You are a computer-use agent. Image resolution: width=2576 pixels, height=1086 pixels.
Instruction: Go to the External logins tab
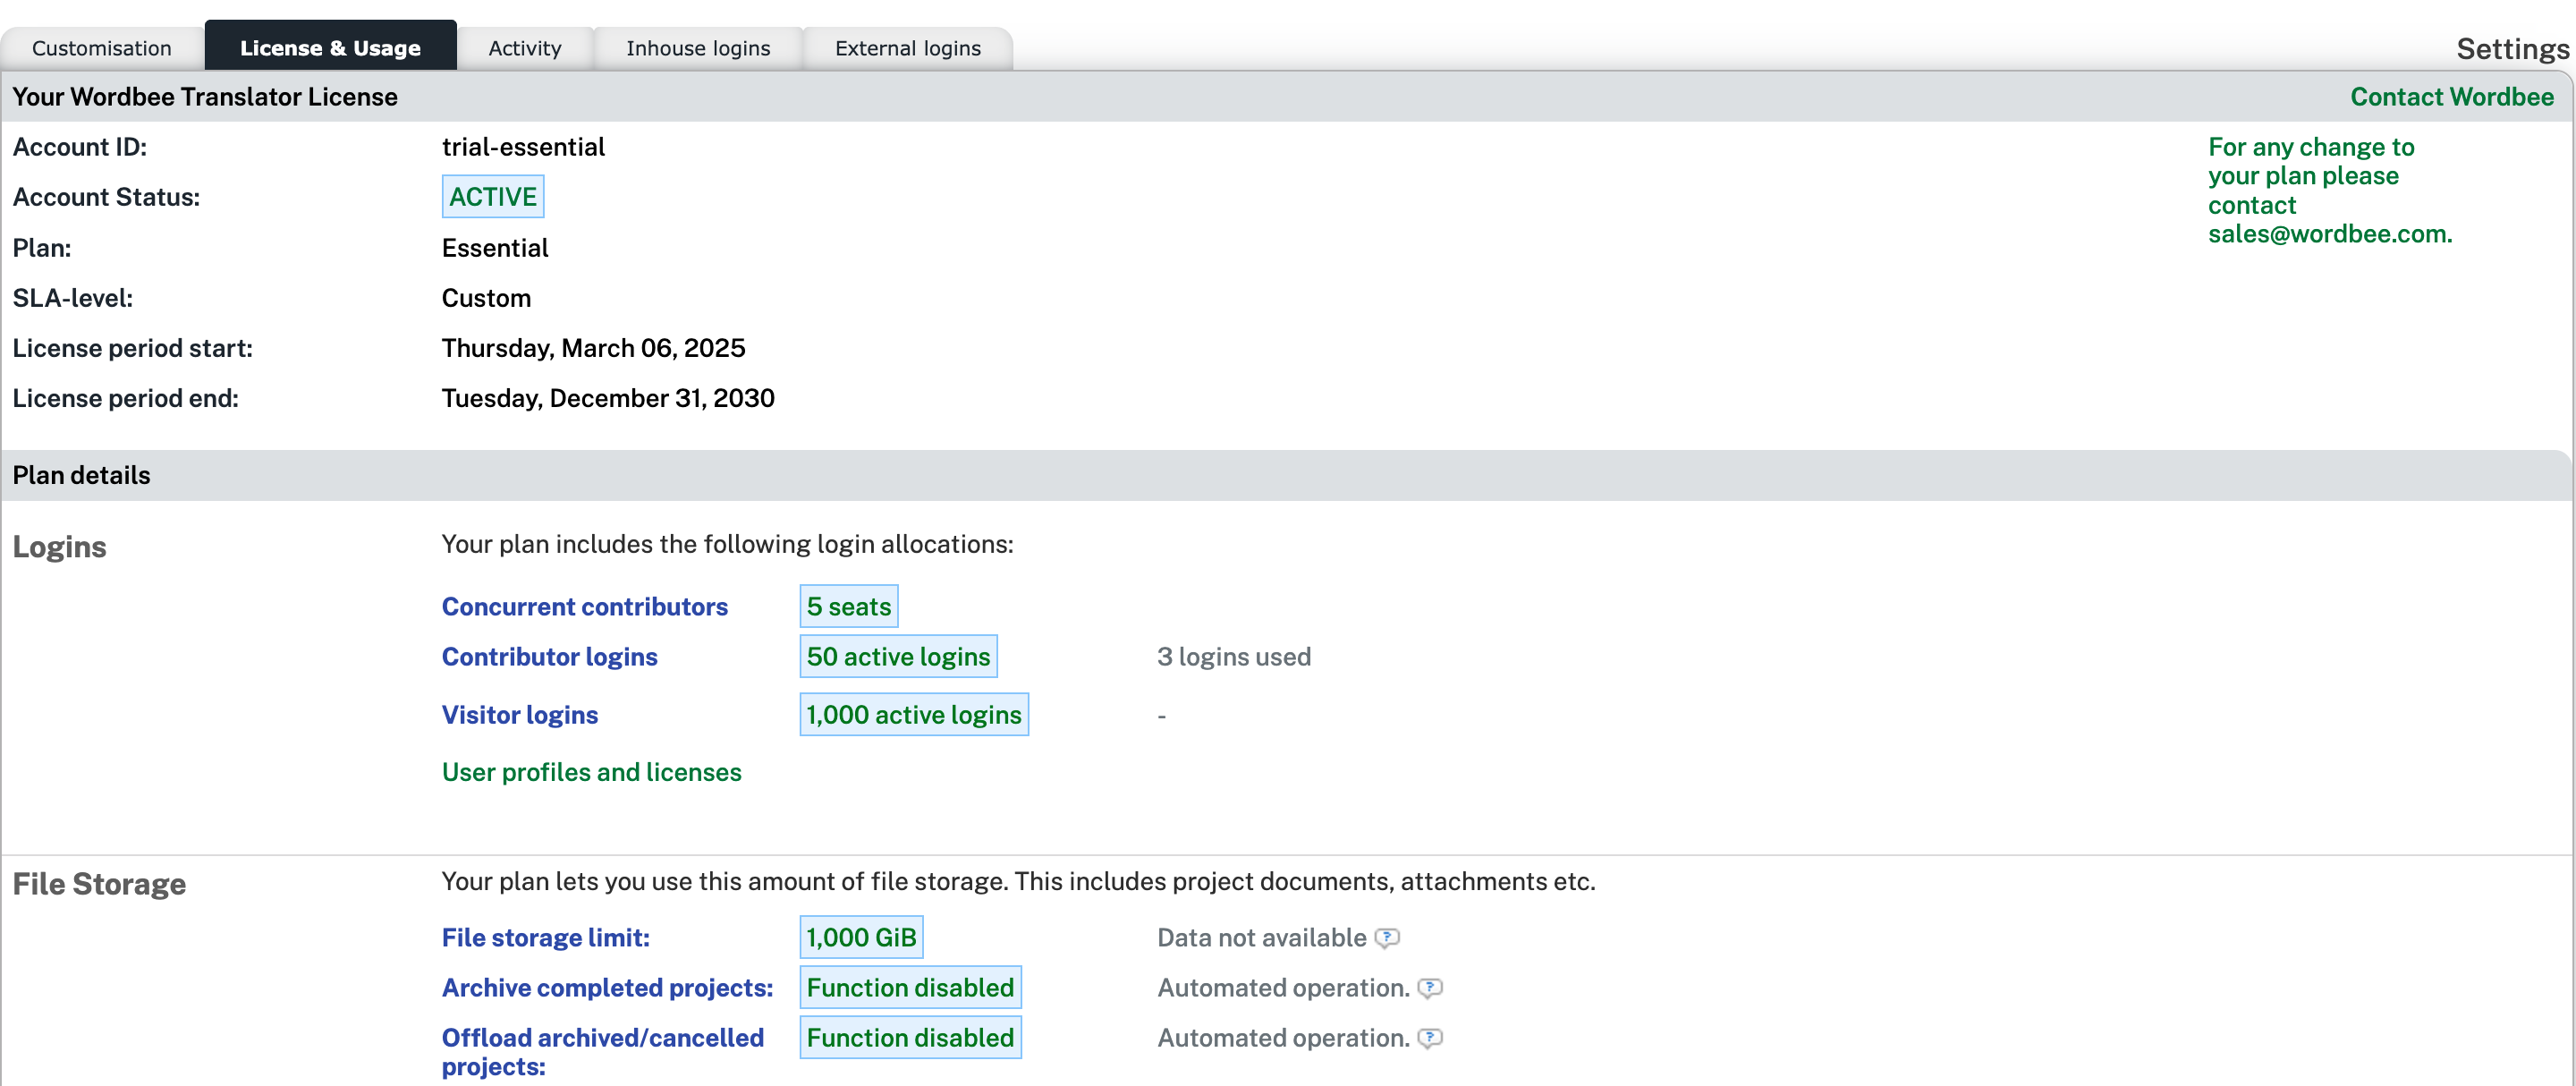[907, 48]
